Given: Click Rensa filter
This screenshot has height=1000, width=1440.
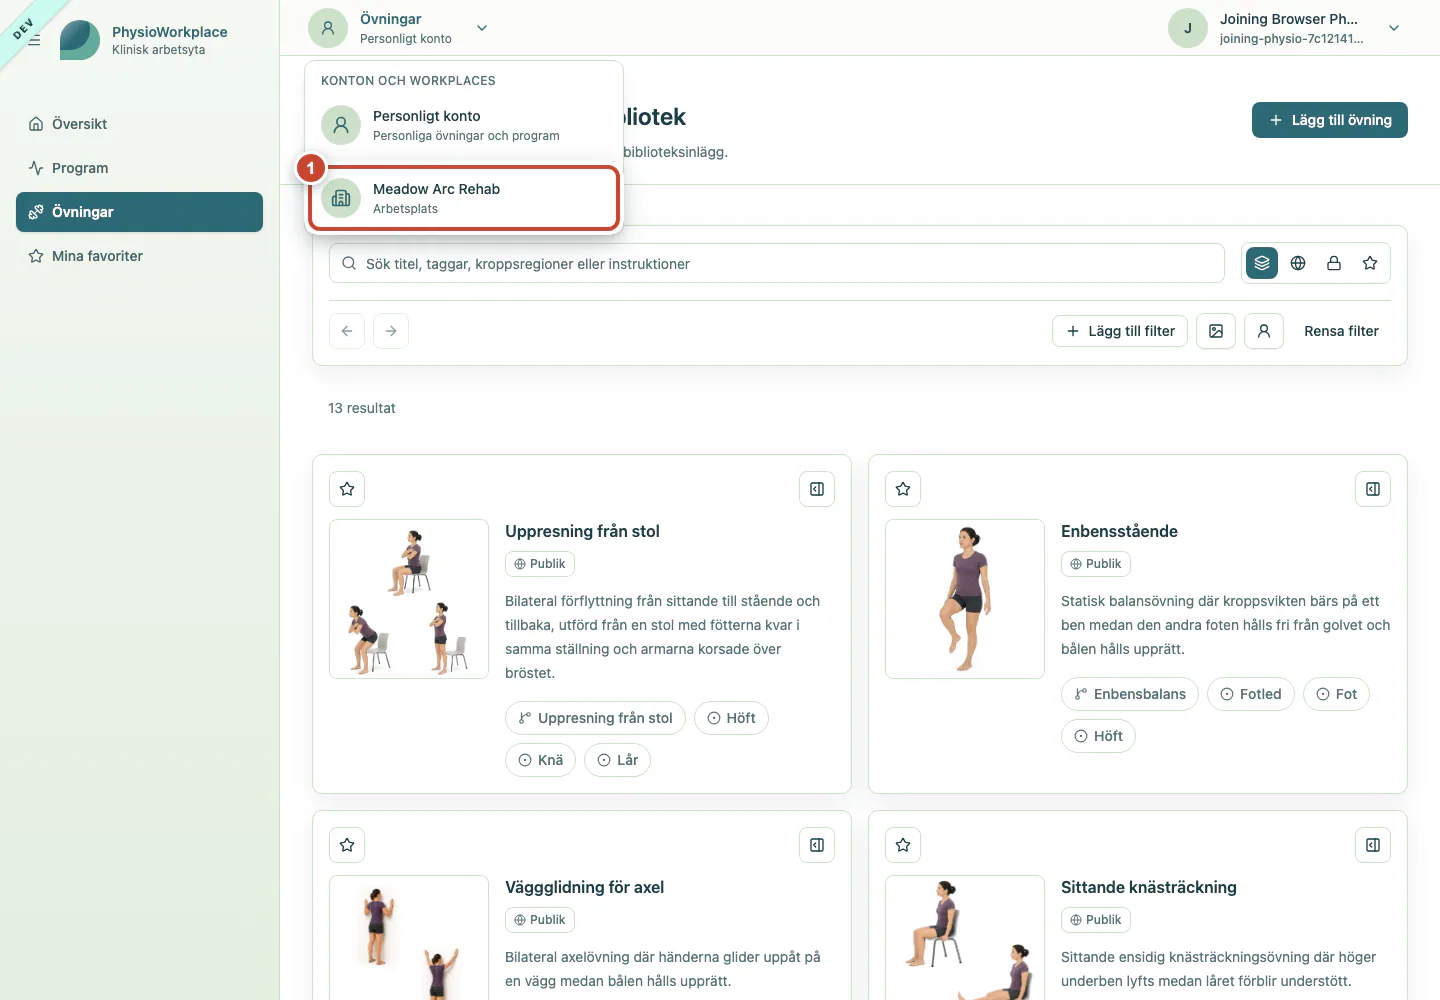Looking at the screenshot, I should (1341, 331).
